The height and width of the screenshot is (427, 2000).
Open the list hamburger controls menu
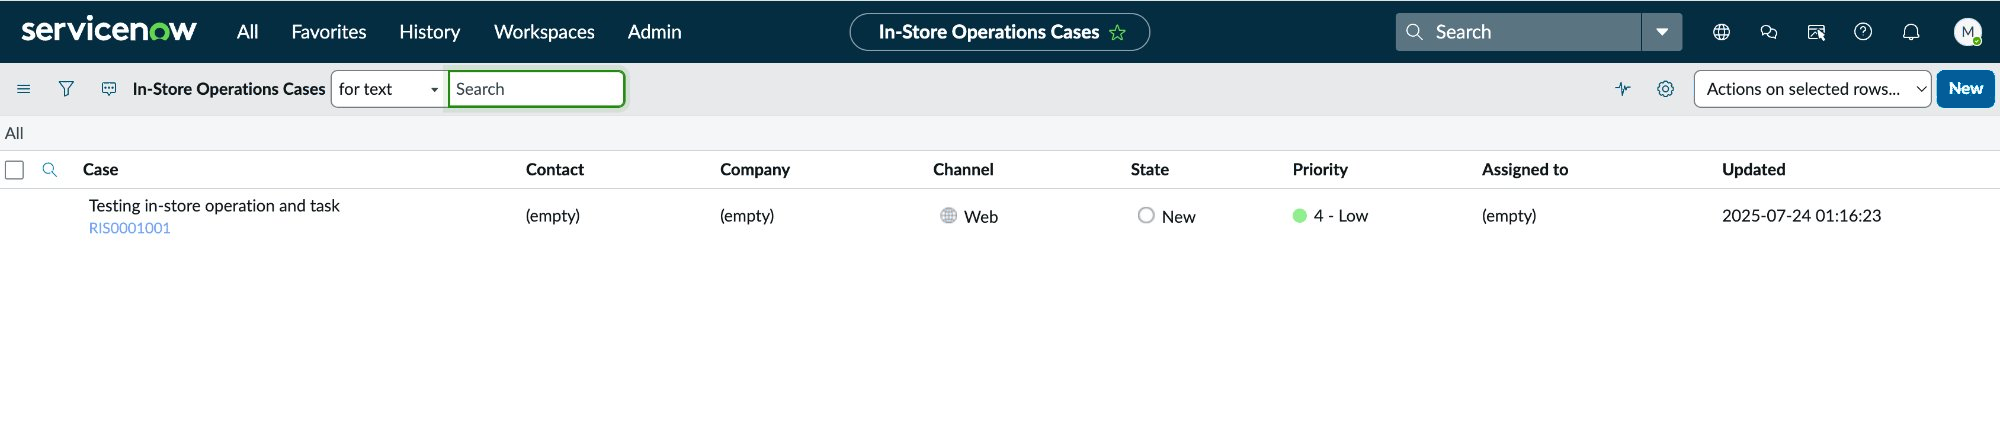24,89
